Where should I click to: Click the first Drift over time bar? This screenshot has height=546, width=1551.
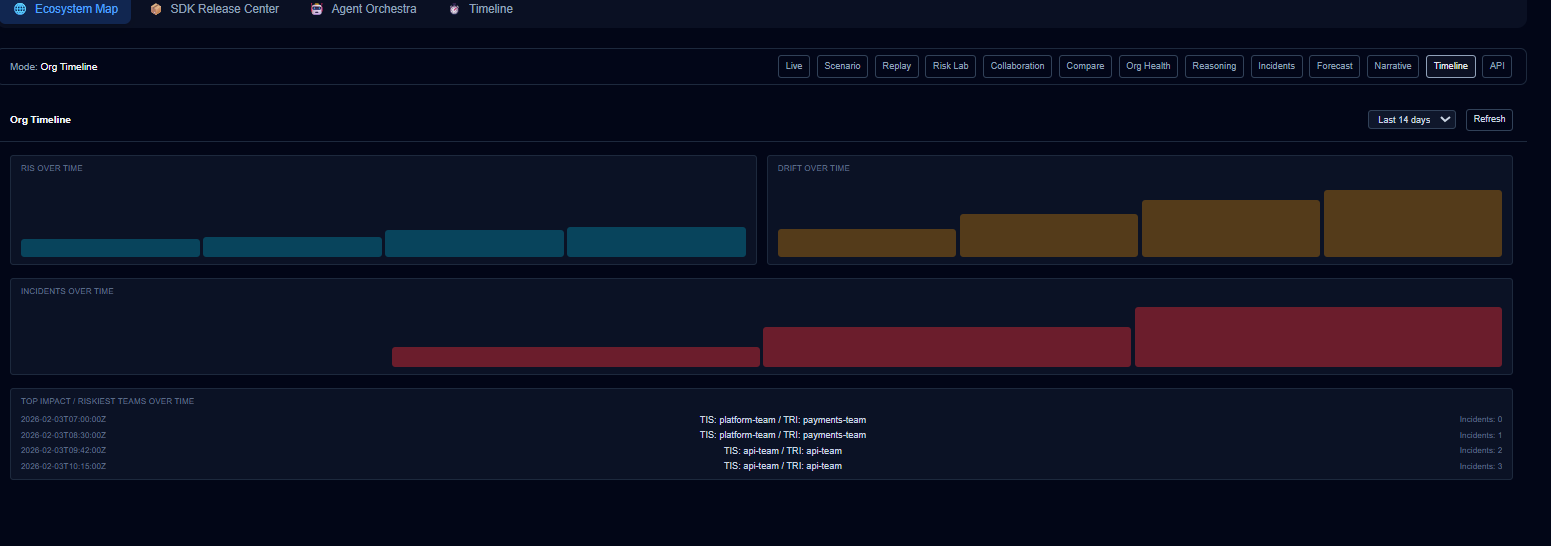point(867,243)
